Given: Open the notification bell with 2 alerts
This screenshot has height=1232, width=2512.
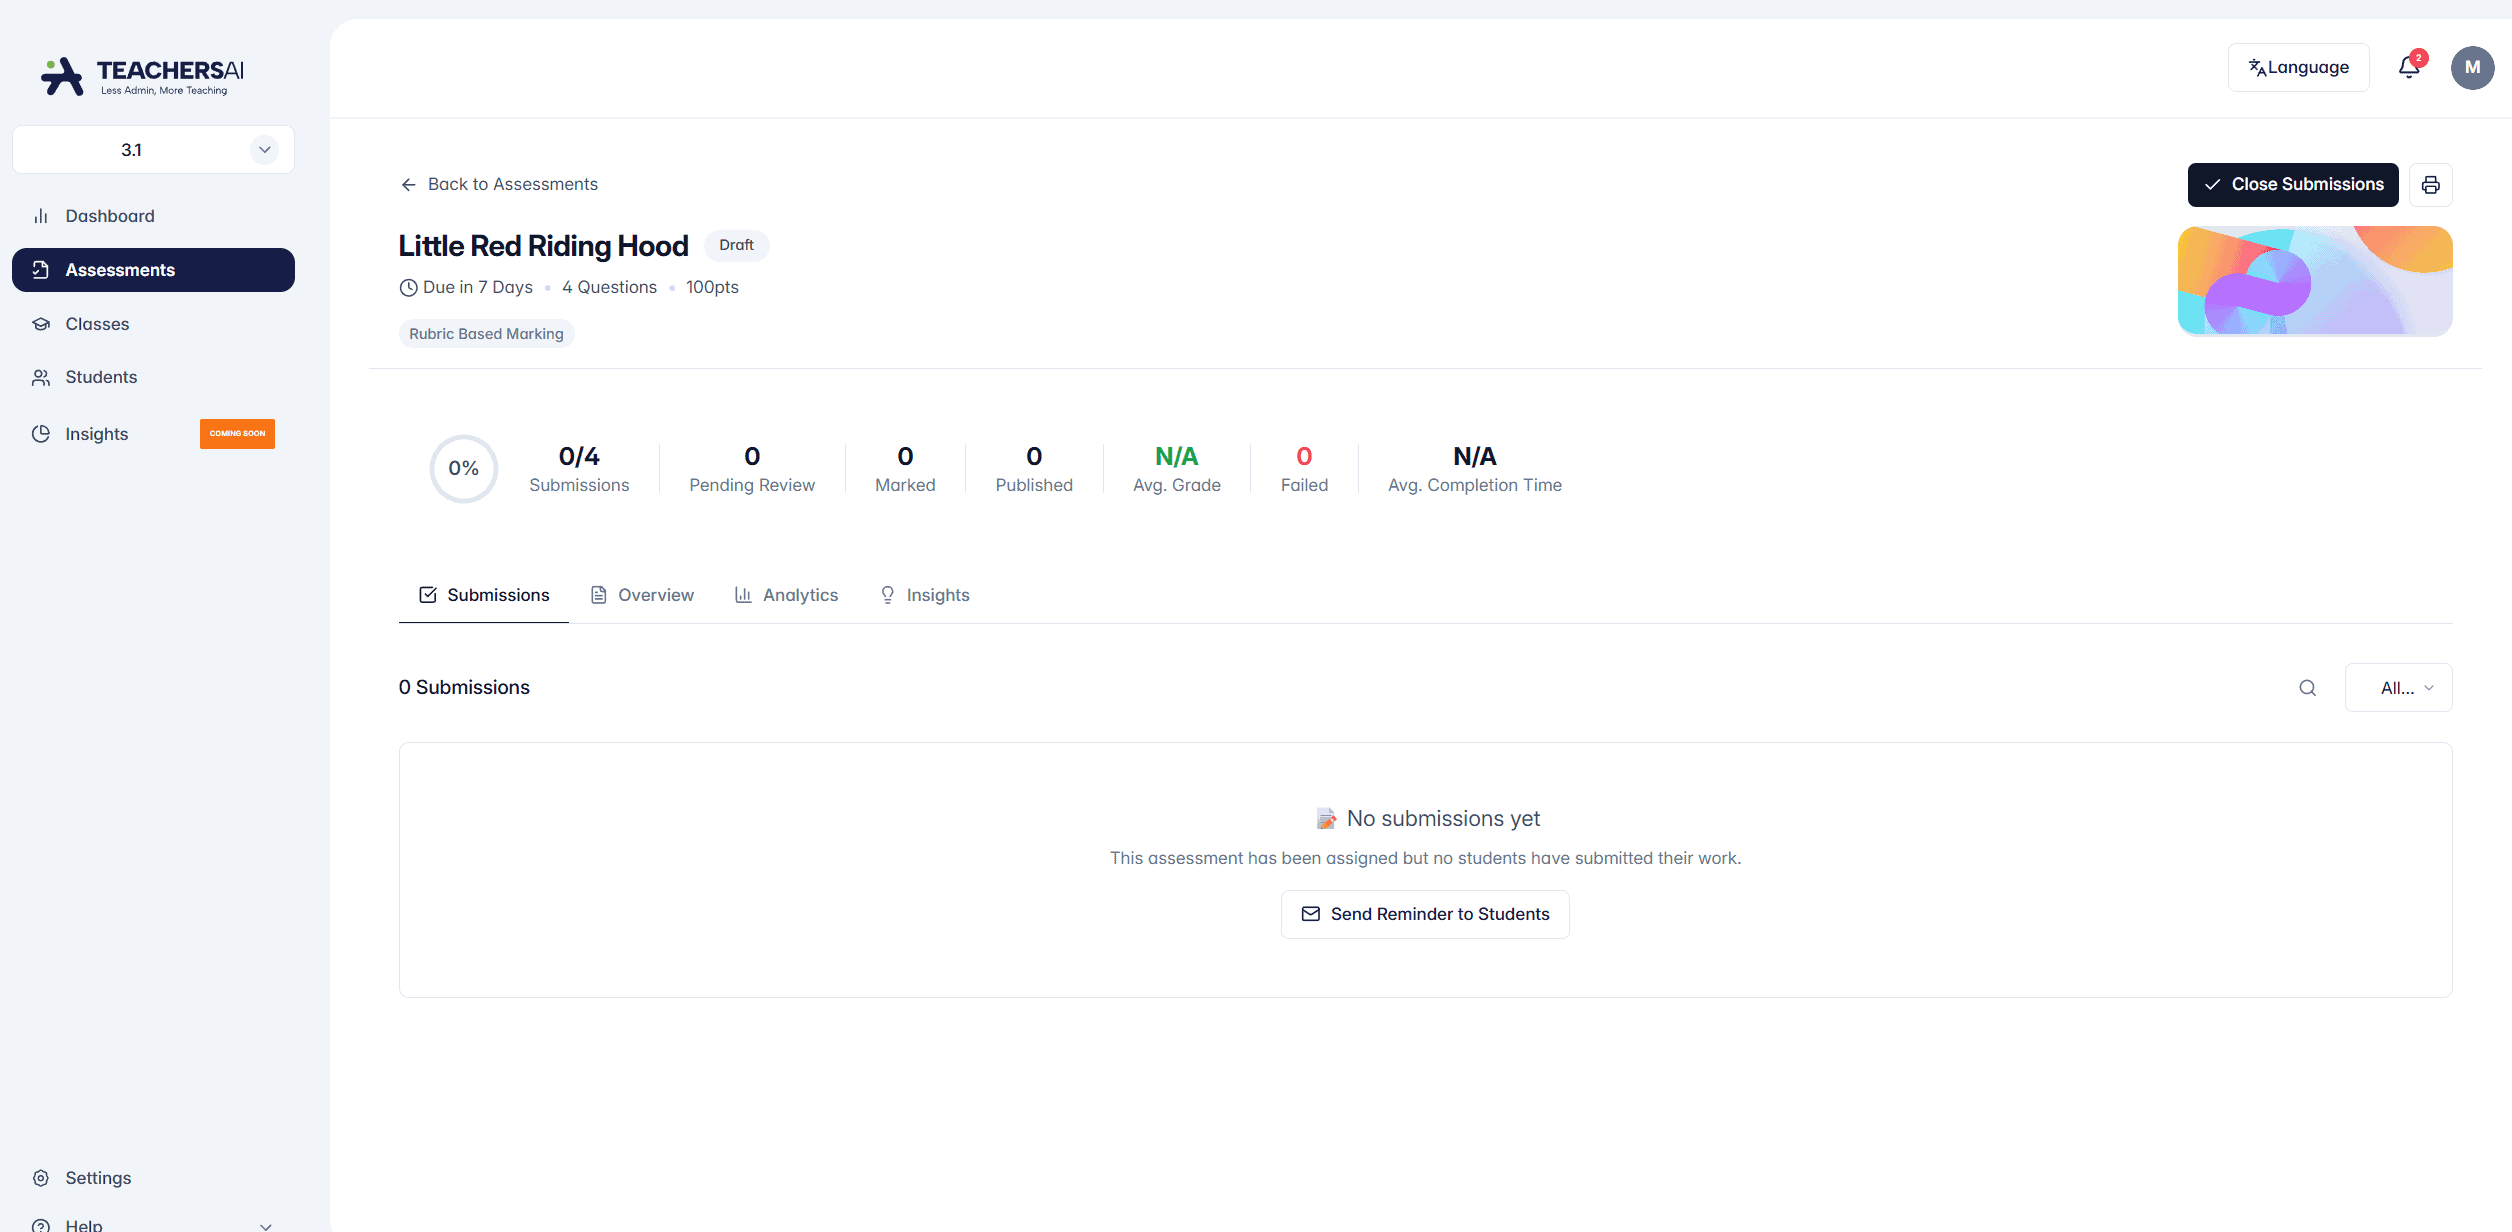Looking at the screenshot, I should click(x=2409, y=67).
